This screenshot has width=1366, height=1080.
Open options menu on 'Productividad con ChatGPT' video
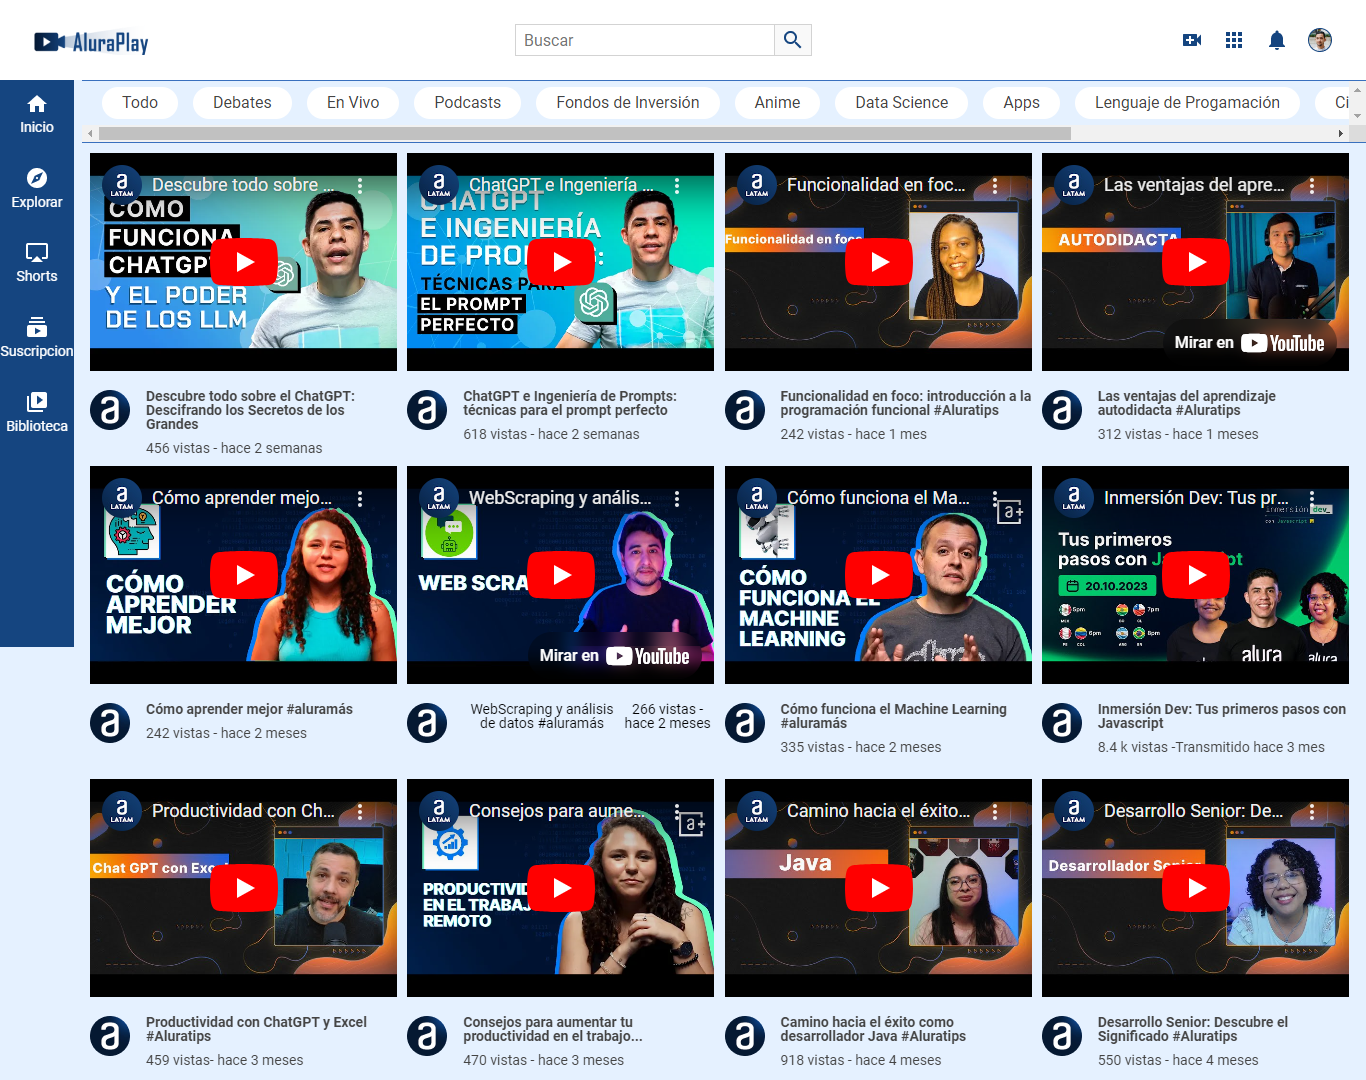tap(360, 811)
